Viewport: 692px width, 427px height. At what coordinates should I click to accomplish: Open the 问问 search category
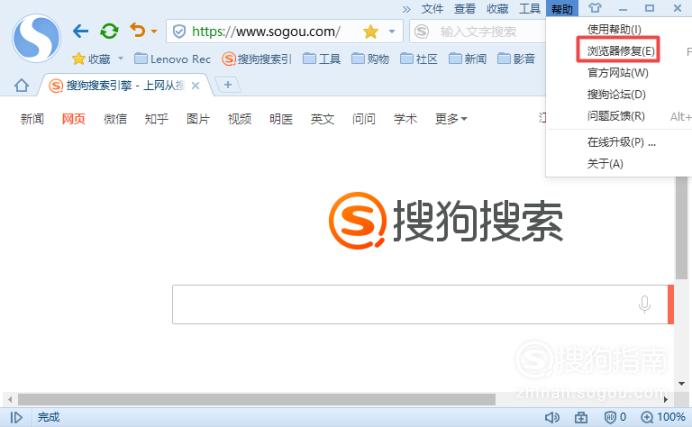click(x=364, y=119)
